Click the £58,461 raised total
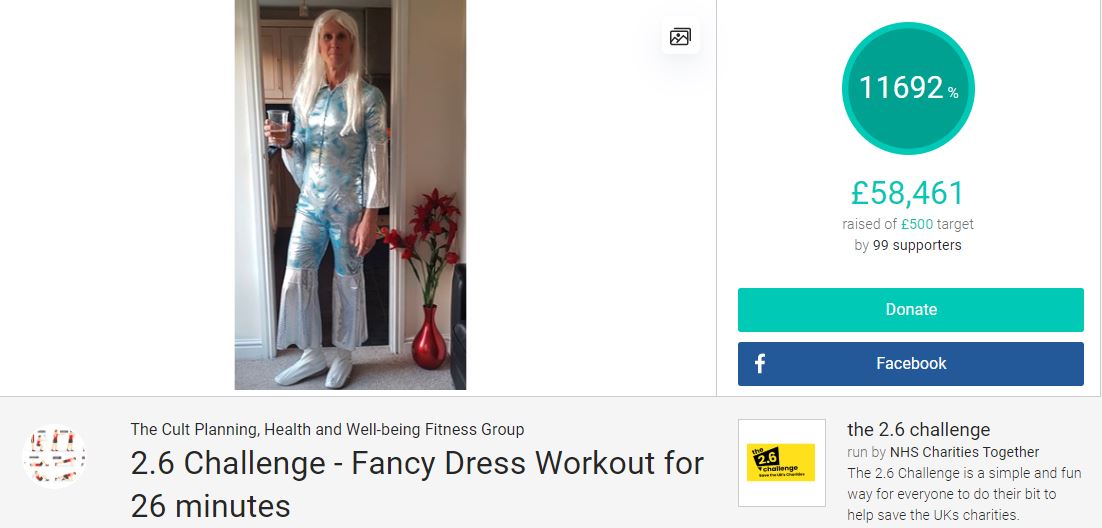This screenshot has height=528, width=1102. 908,193
